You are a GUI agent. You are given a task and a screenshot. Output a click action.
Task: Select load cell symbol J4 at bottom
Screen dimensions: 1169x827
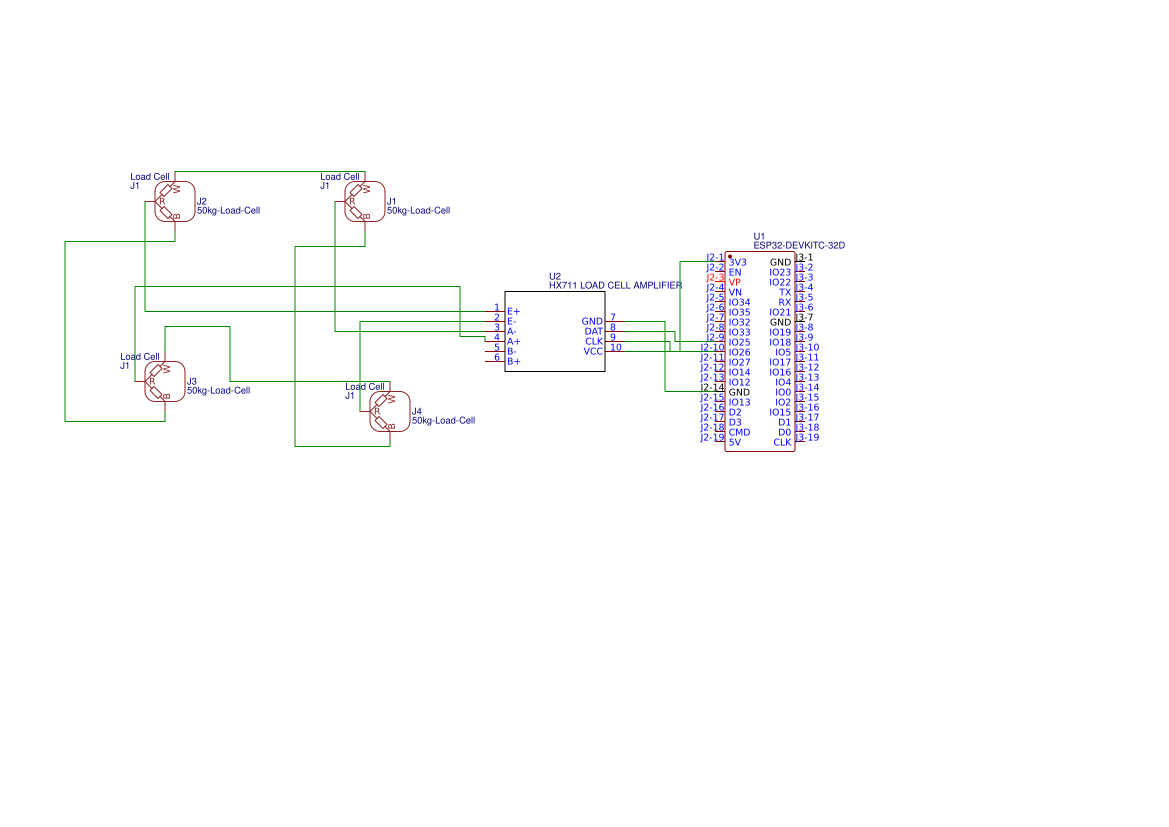tap(388, 410)
